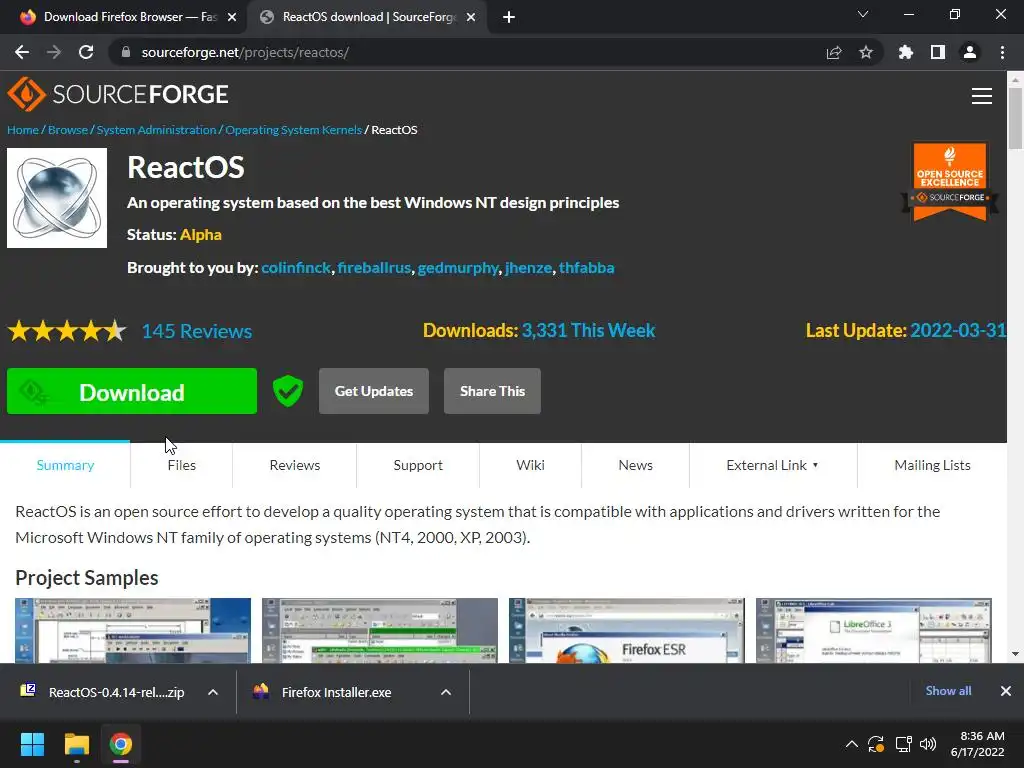Click Show all downloads
The width and height of the screenshot is (1024, 768).
click(x=948, y=691)
